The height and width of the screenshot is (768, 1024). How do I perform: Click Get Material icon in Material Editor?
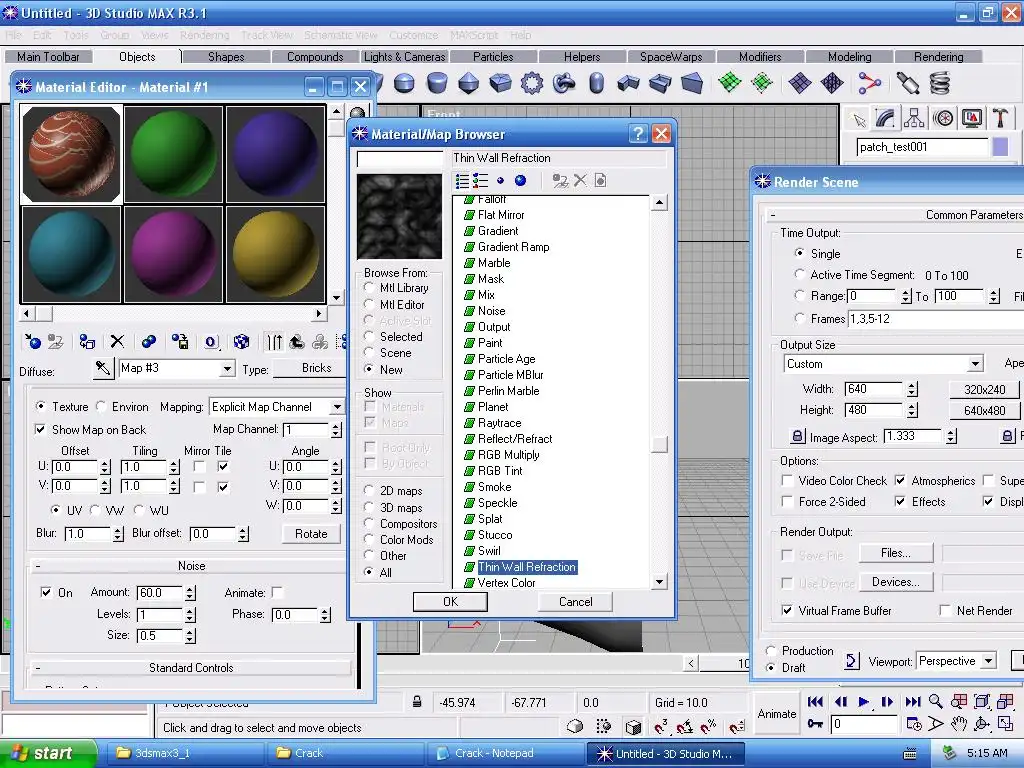[x=33, y=342]
